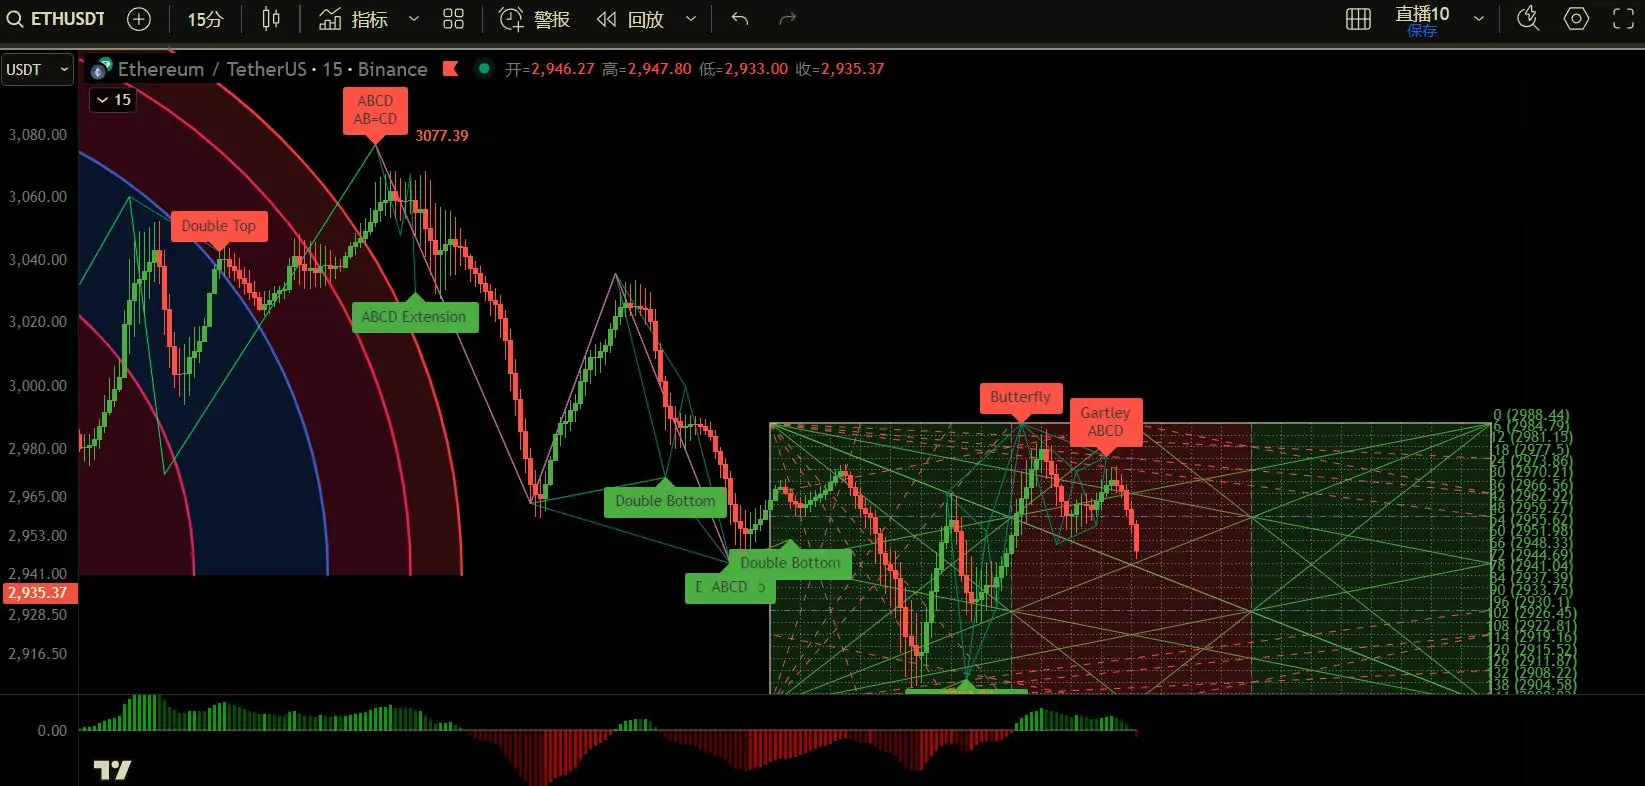
Task: Click the 2,953.00 price axis label
Action: [38, 536]
